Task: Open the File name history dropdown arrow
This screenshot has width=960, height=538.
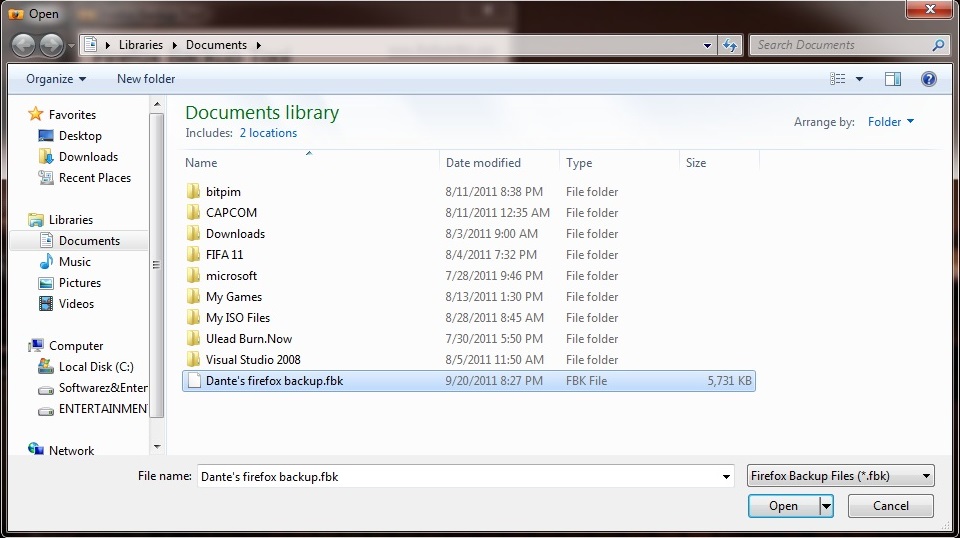Action: (x=726, y=477)
